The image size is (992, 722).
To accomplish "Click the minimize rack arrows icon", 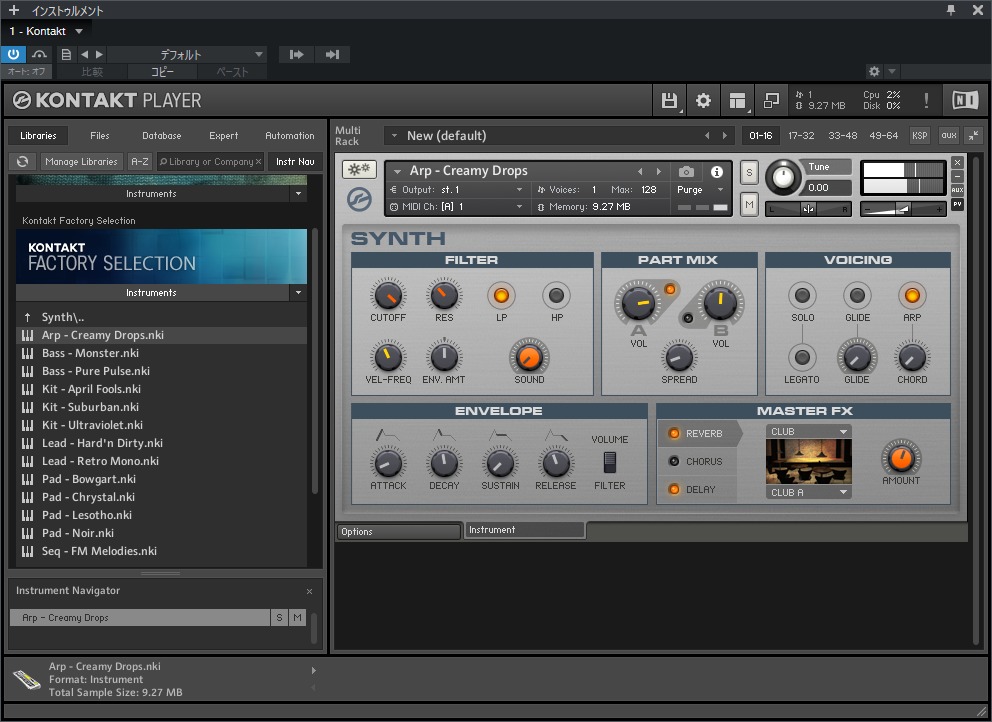I will [x=974, y=135].
